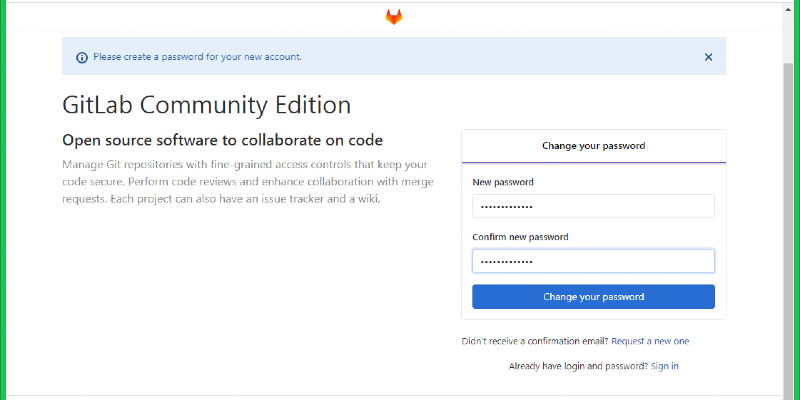Dismiss the create password alert
The height and width of the screenshot is (400, 800).
pyautogui.click(x=708, y=57)
